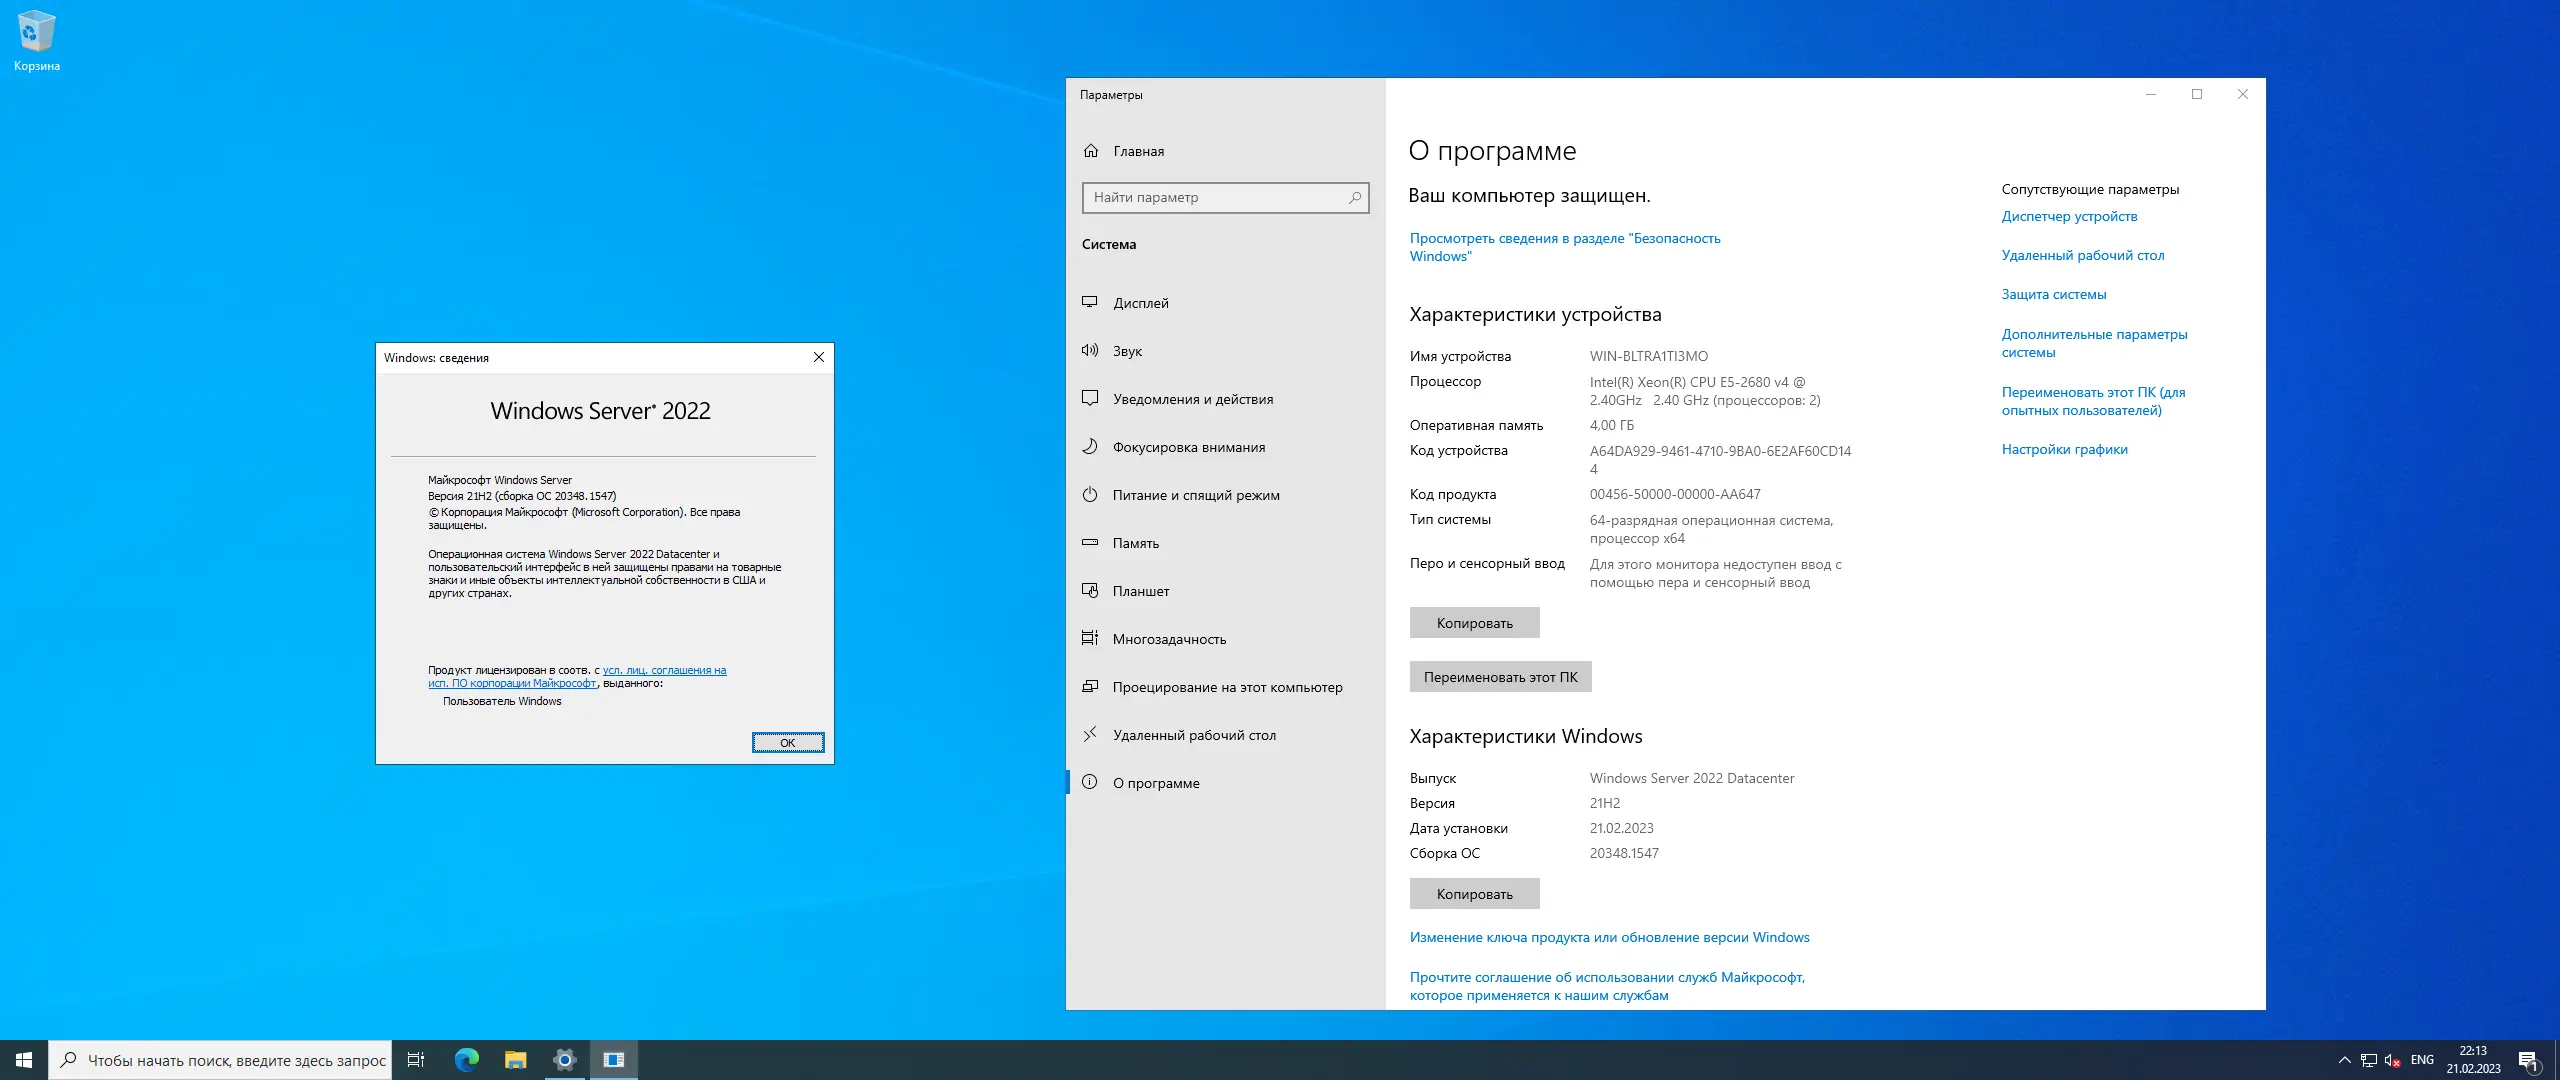Open the Display settings page
The image size is (2560, 1080).
click(1140, 303)
